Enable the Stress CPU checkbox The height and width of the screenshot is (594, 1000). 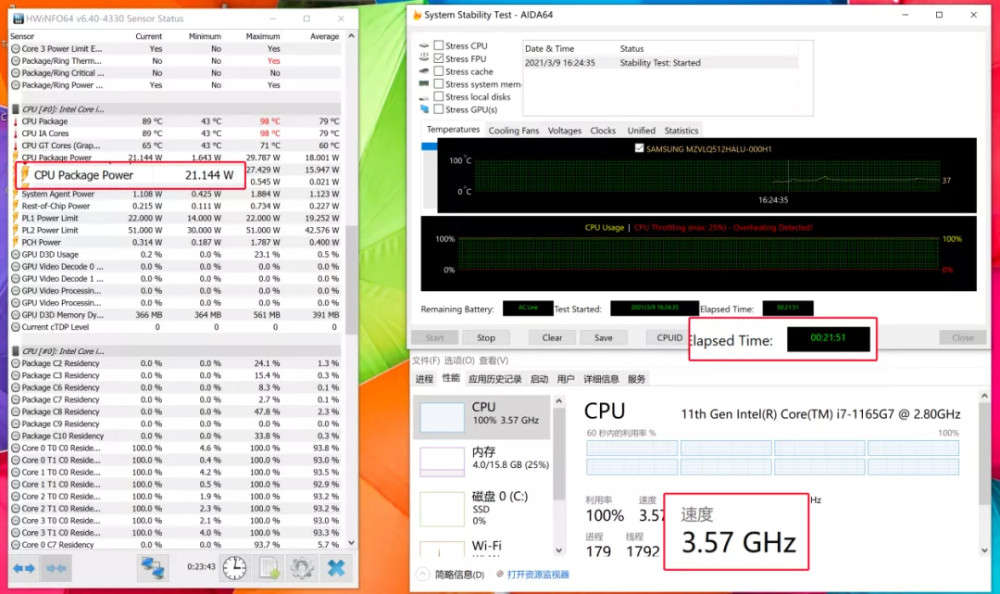pos(438,45)
